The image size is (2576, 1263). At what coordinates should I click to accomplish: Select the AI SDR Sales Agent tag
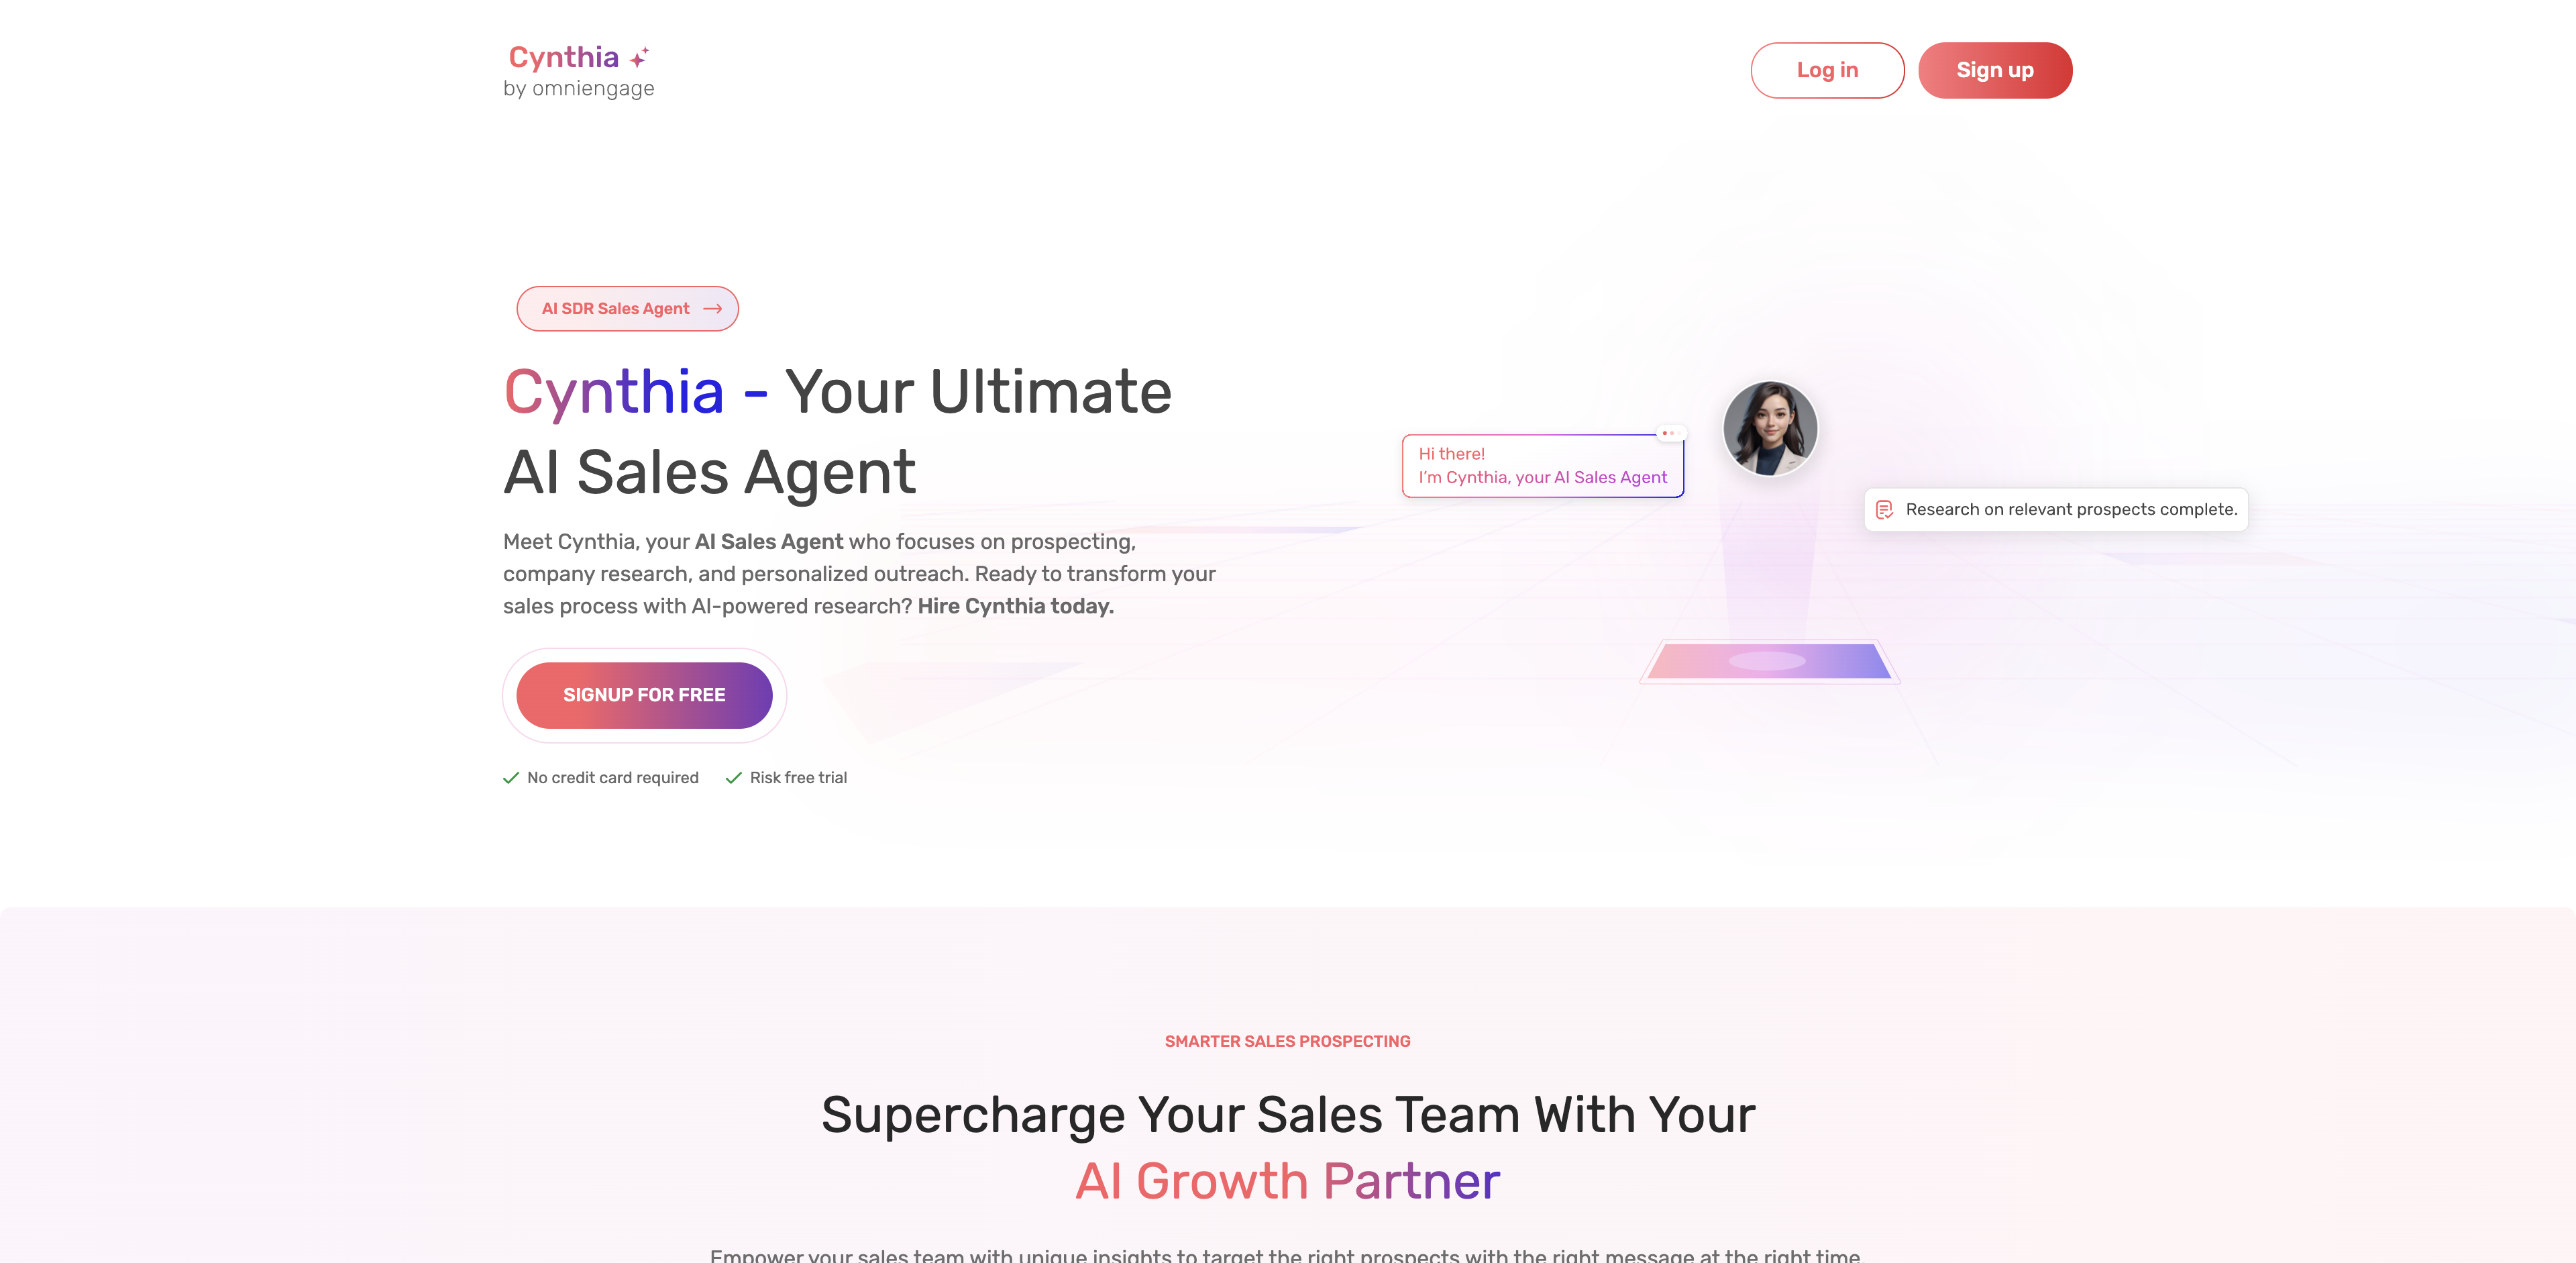[629, 307]
